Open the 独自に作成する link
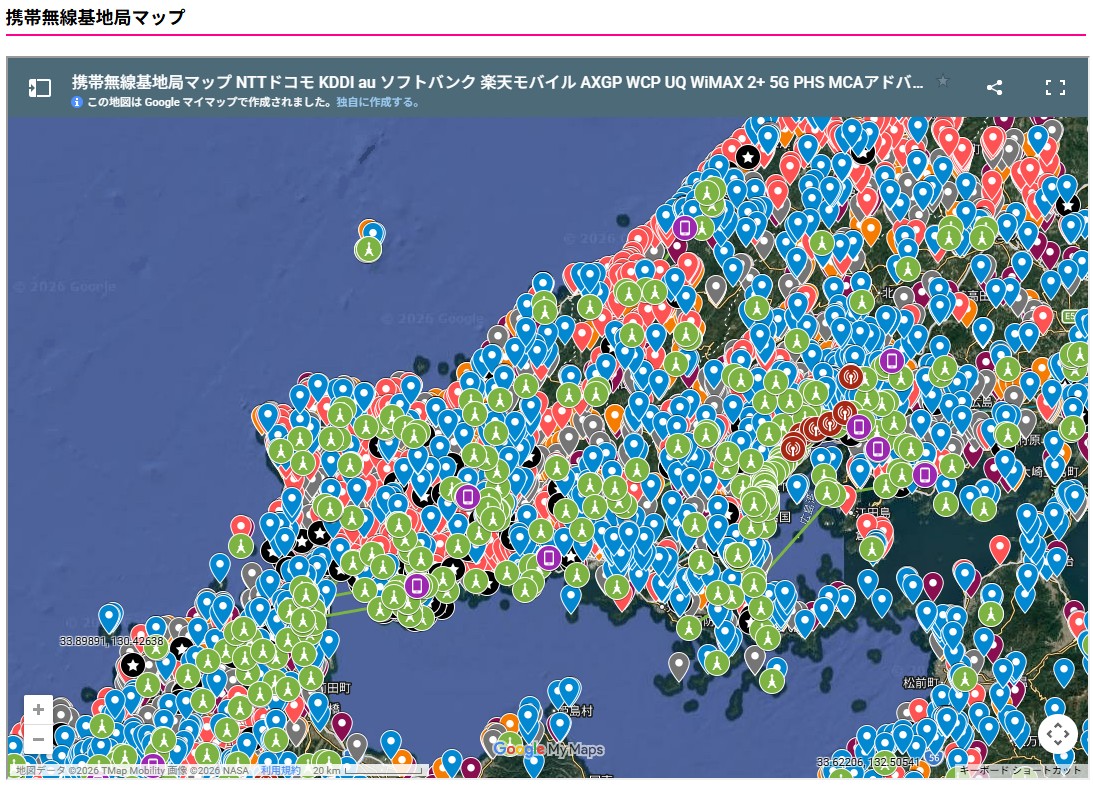 pyautogui.click(x=378, y=102)
